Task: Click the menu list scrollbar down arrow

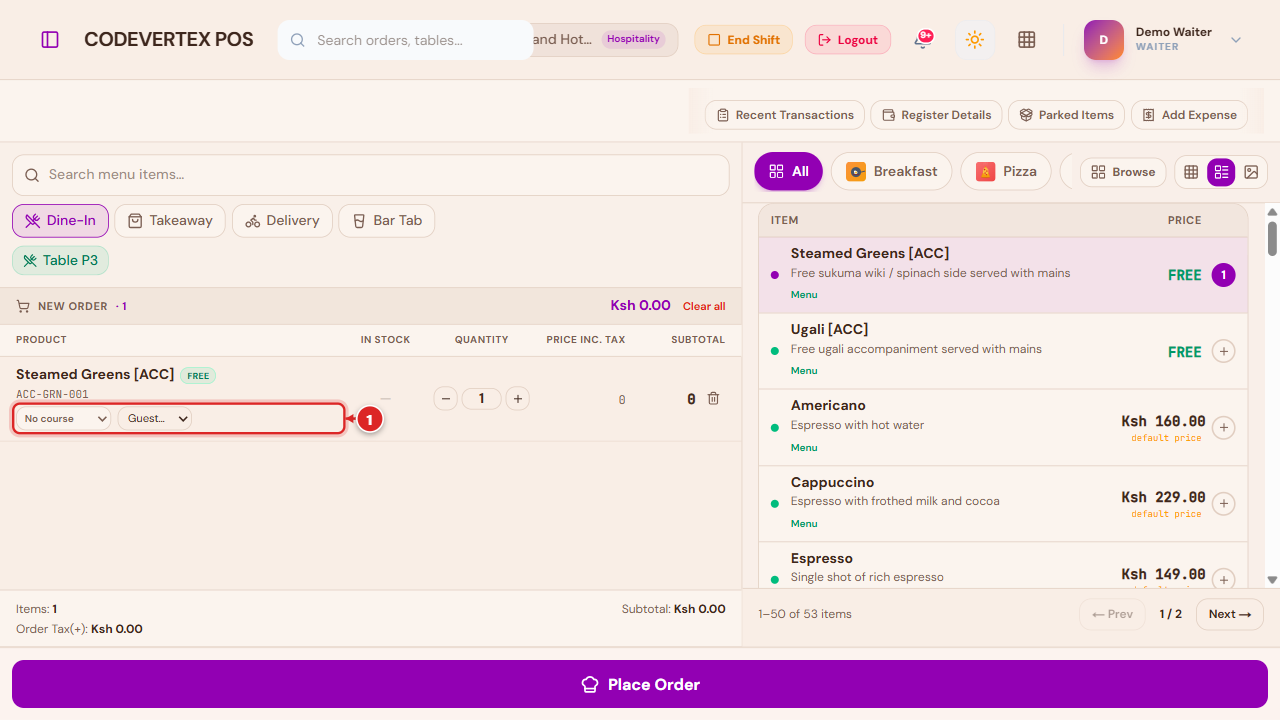Action: point(1272,579)
